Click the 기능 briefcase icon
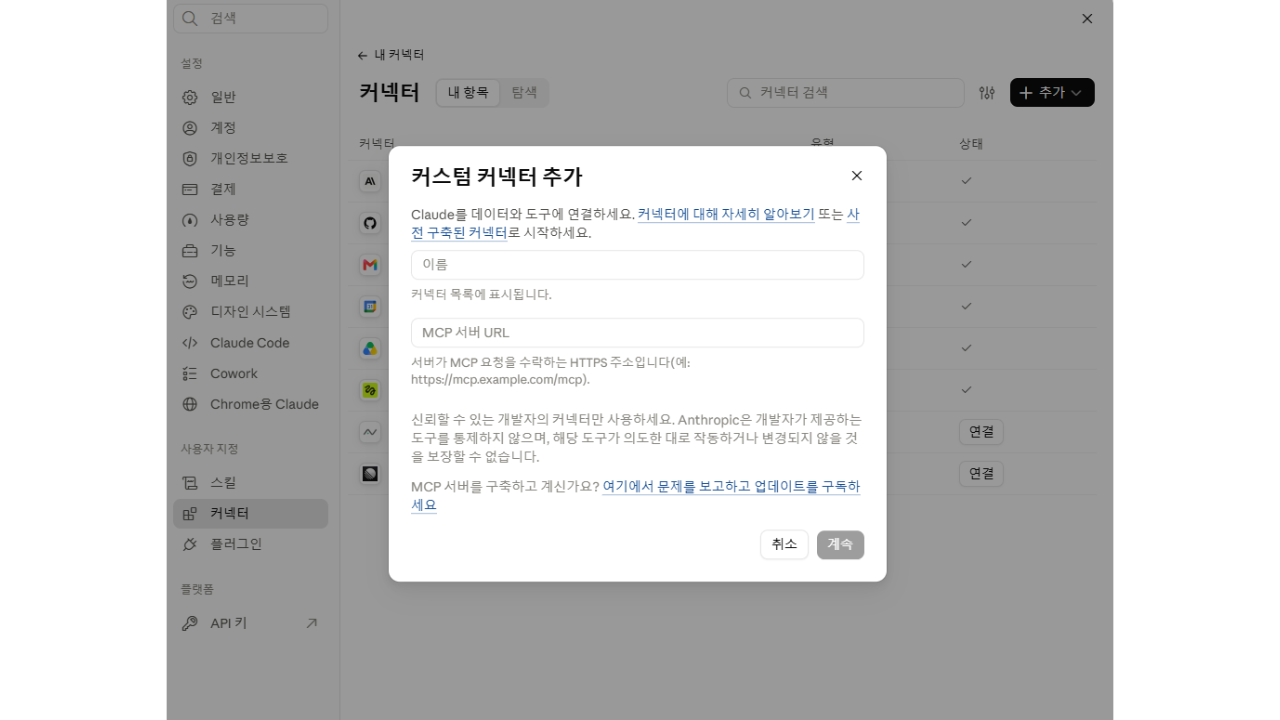Screen dimensions: 1280x720 pos(190,251)
